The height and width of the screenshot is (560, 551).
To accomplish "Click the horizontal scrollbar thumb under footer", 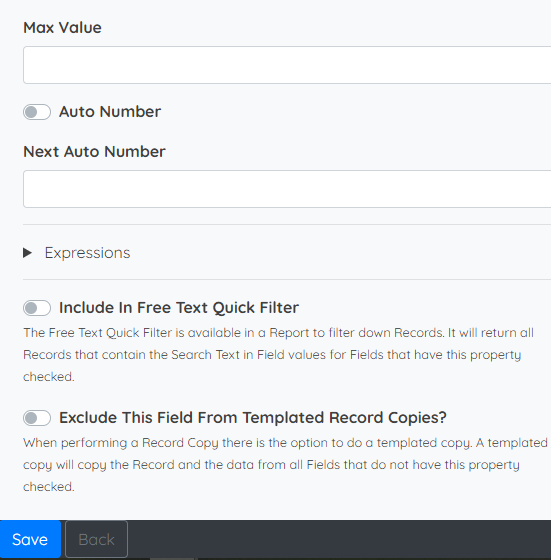I will (x=173, y=559).
